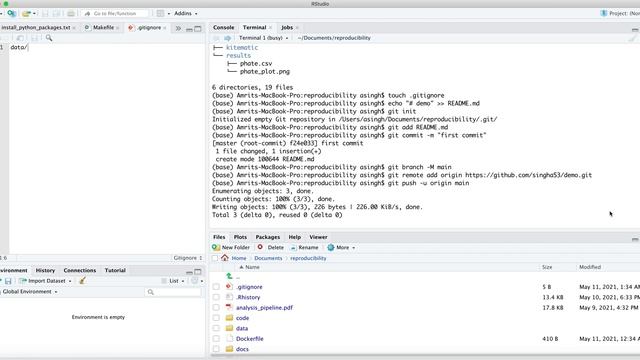
Task: Minimize the Files pane
Action: click(635, 239)
